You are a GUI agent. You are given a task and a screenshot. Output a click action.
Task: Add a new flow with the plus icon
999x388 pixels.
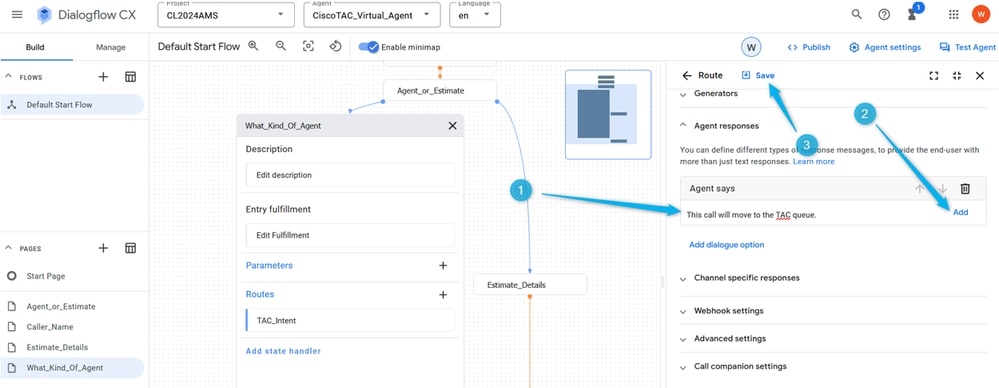103,77
